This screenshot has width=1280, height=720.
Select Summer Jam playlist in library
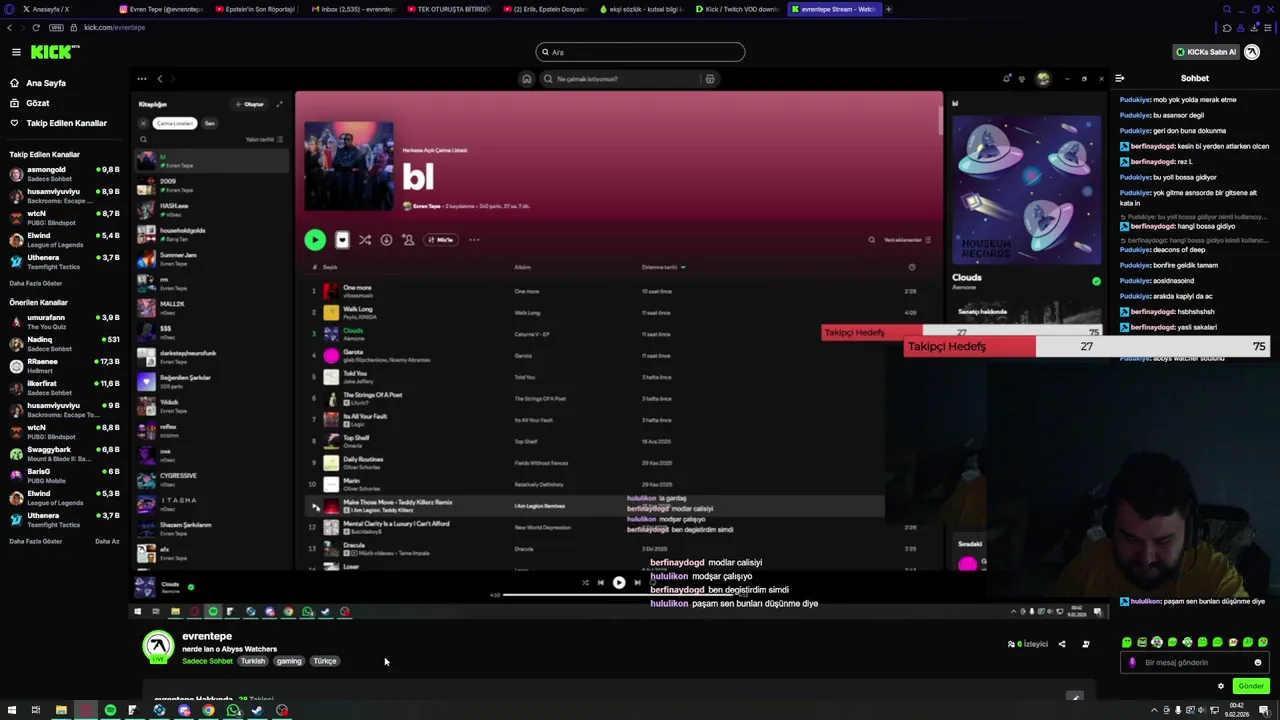click(x=212, y=259)
